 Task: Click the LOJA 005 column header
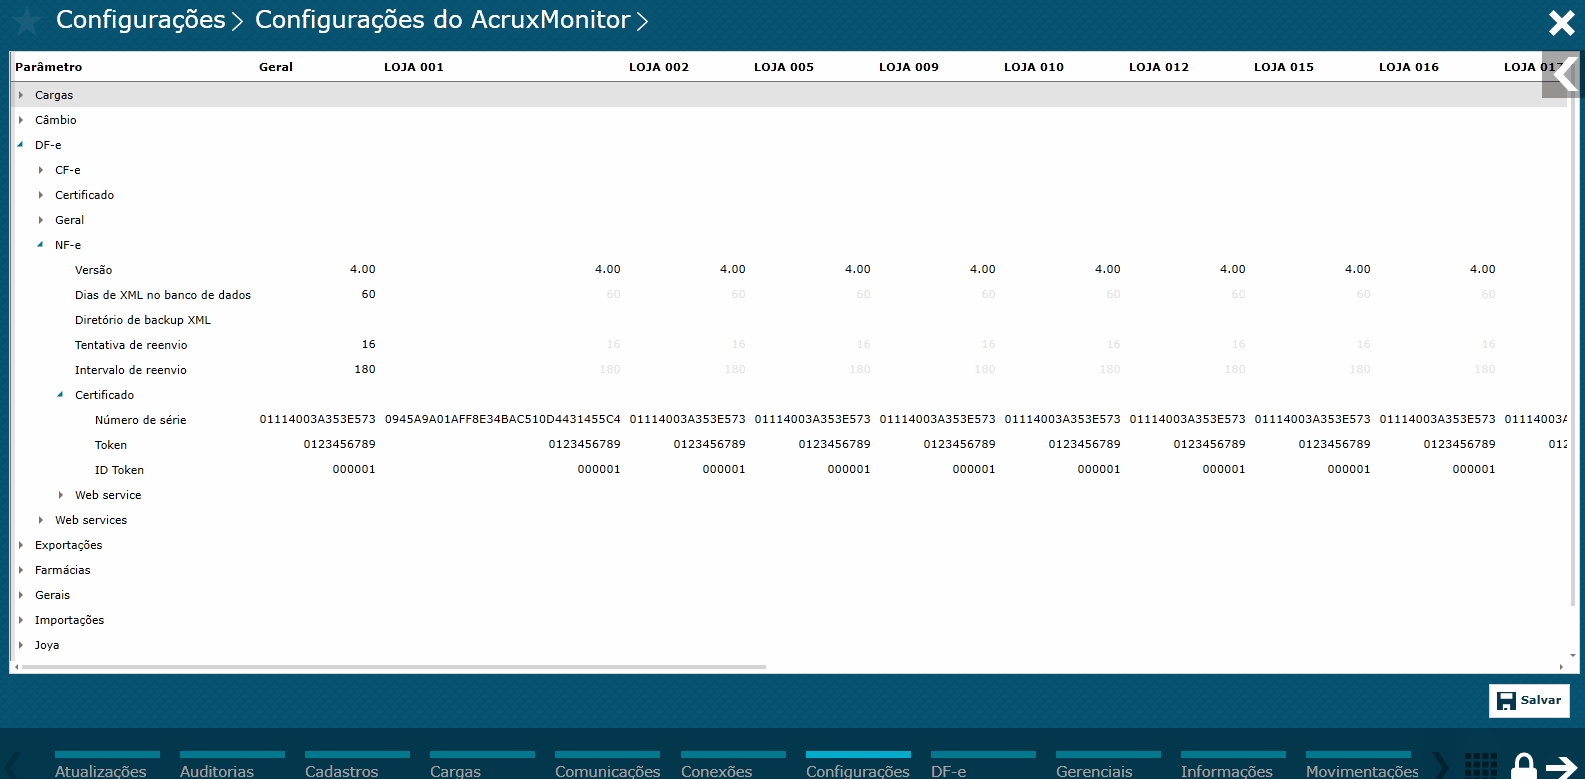point(784,67)
